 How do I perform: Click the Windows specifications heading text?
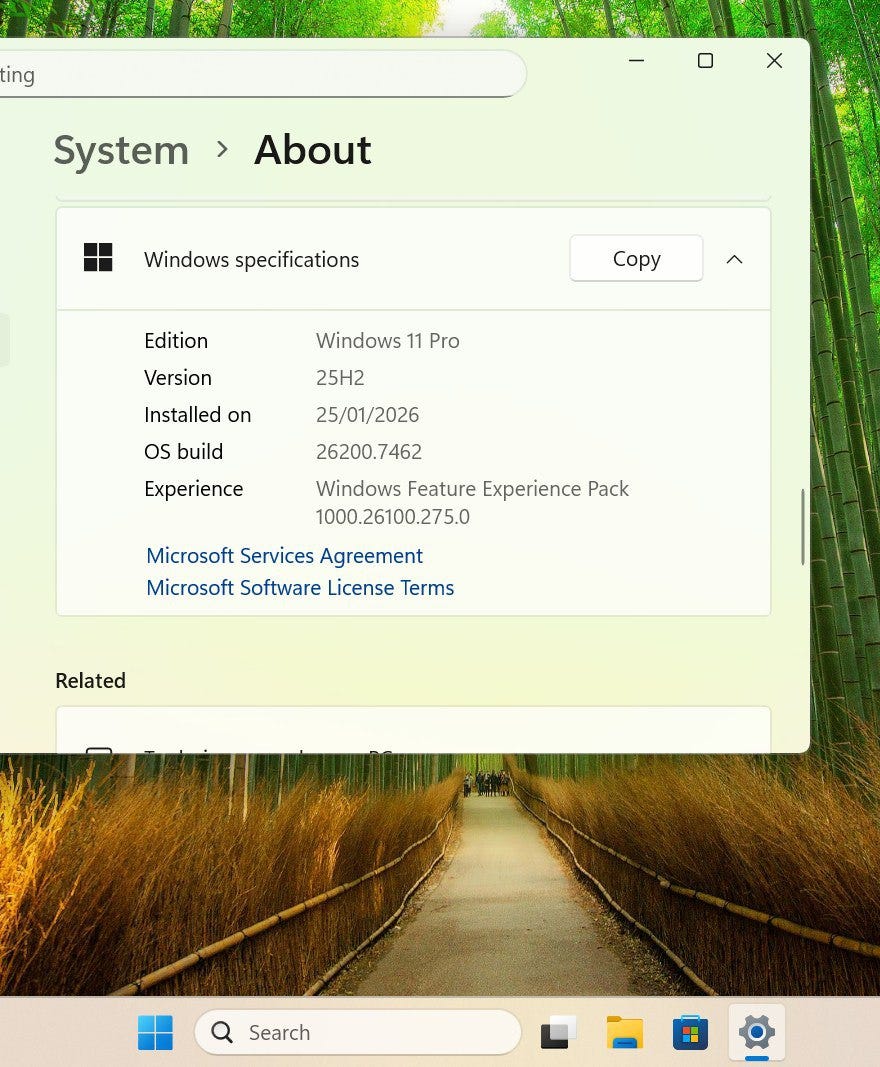point(252,260)
